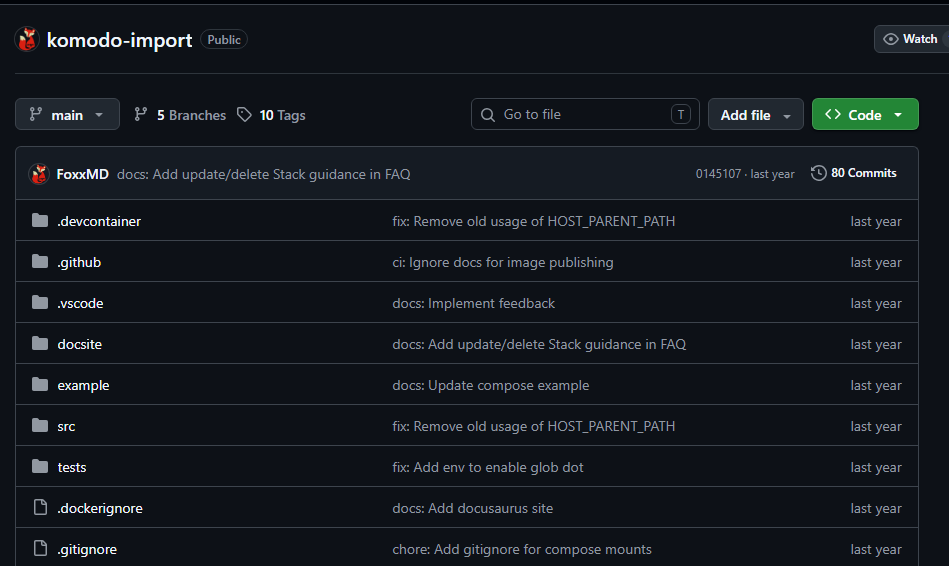Click 'last year' timestamp in .github row

(x=876, y=263)
